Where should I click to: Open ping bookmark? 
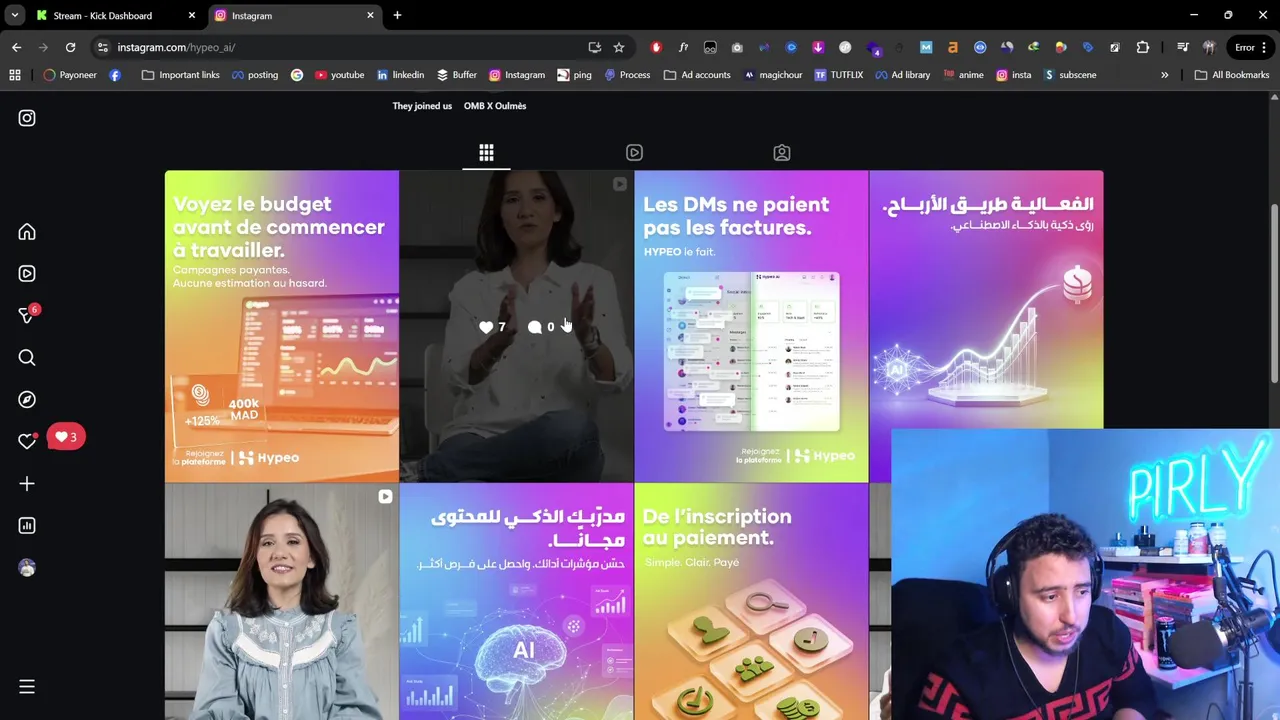[574, 75]
